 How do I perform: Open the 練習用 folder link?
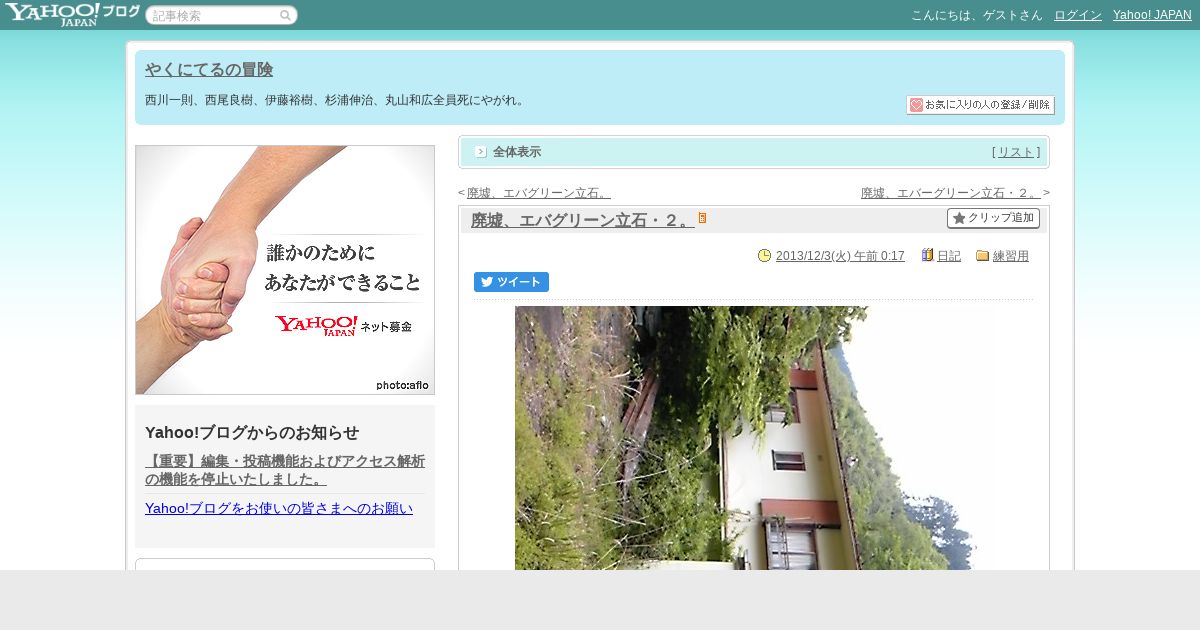coord(1011,256)
